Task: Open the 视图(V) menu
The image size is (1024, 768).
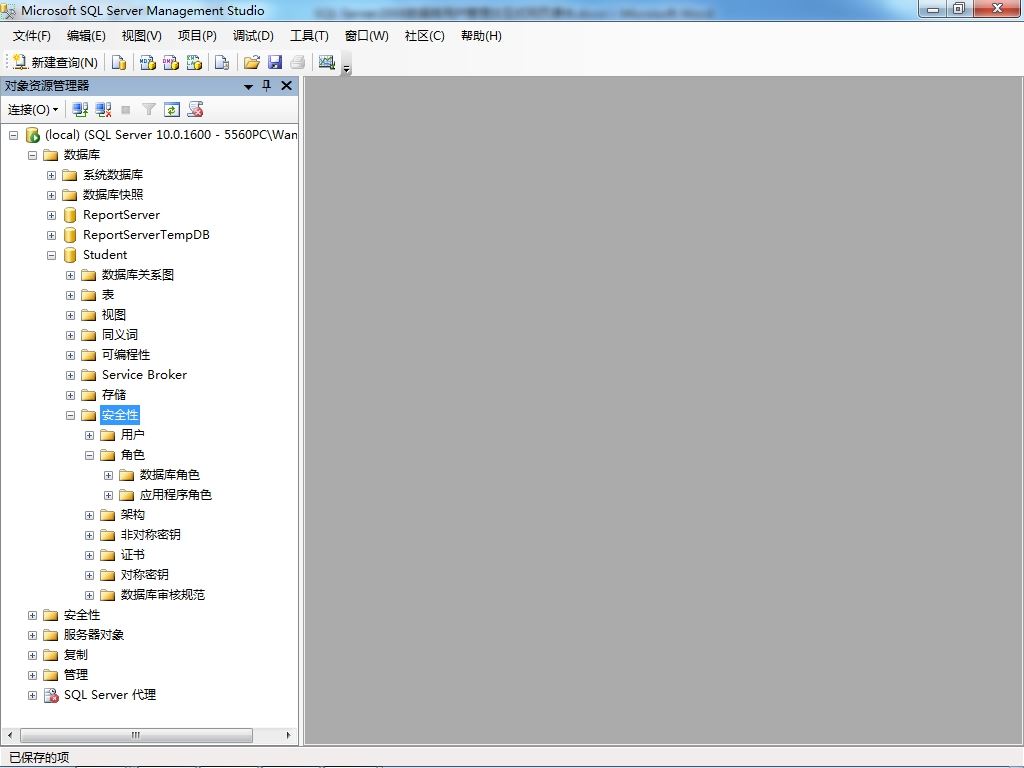Action: [142, 36]
